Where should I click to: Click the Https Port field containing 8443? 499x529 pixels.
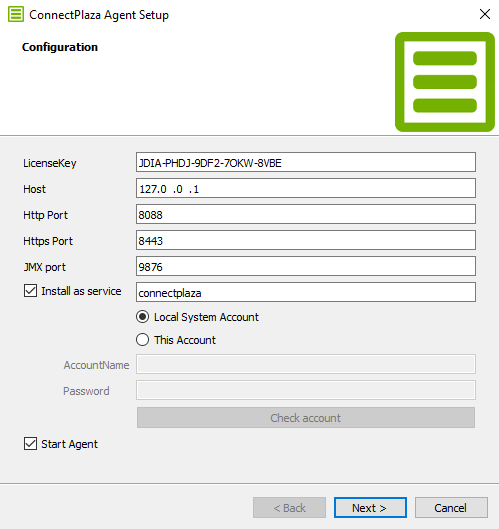[306, 240]
